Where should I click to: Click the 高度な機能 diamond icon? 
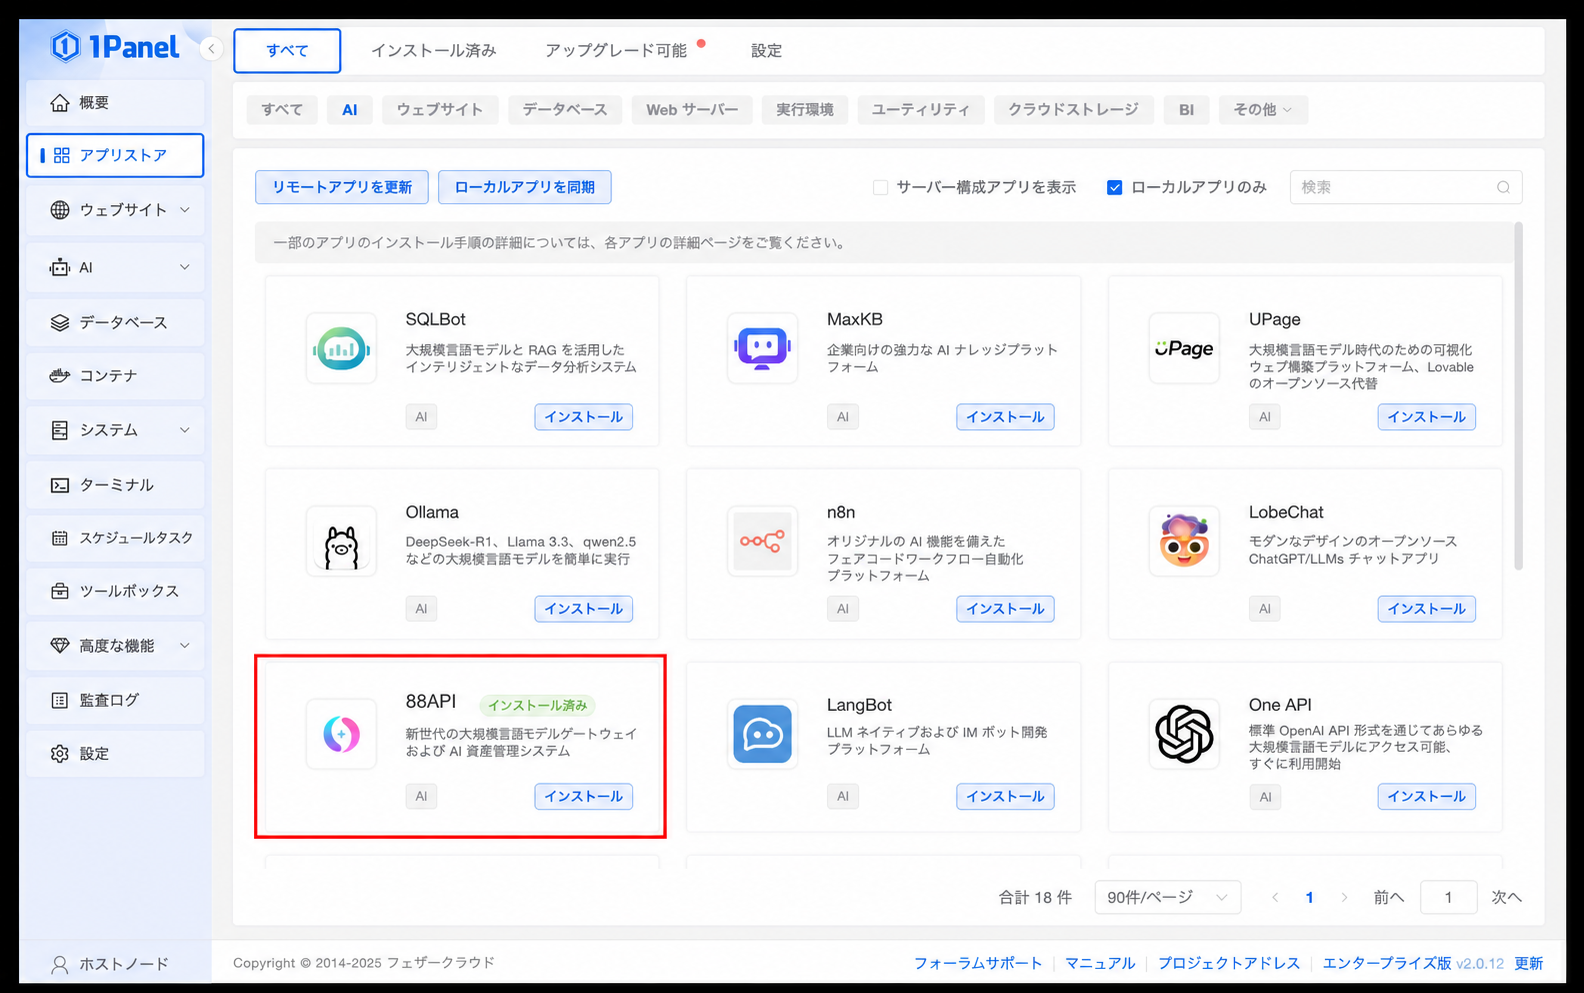point(60,646)
